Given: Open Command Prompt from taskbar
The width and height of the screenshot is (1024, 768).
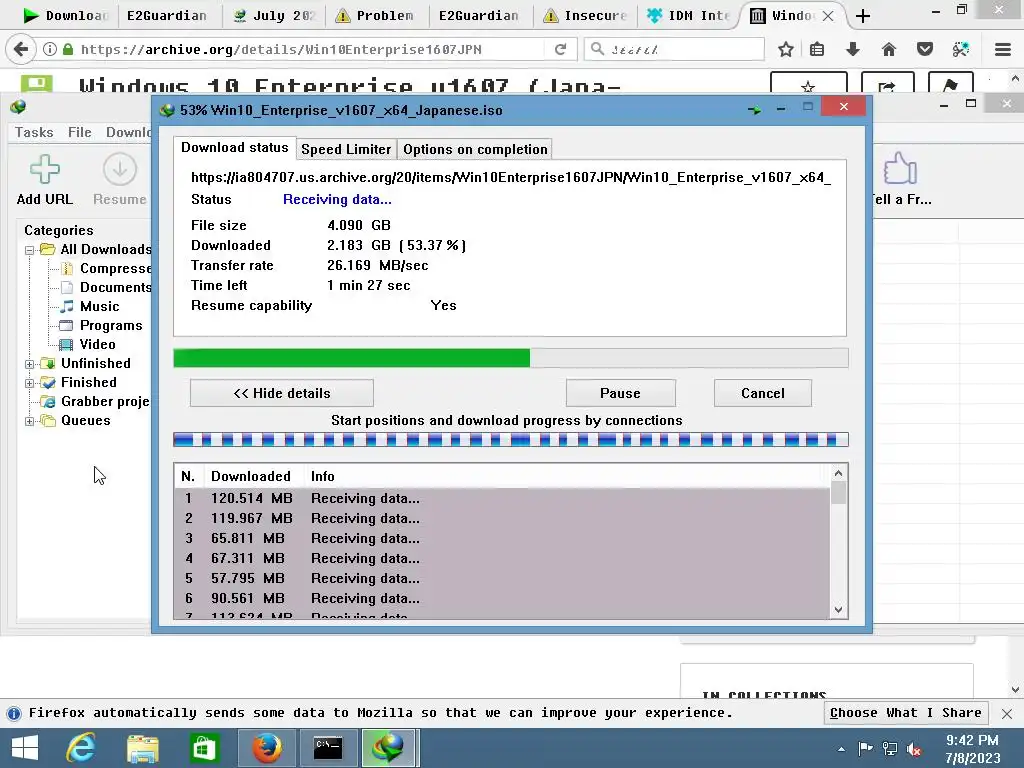Looking at the screenshot, I should point(328,748).
